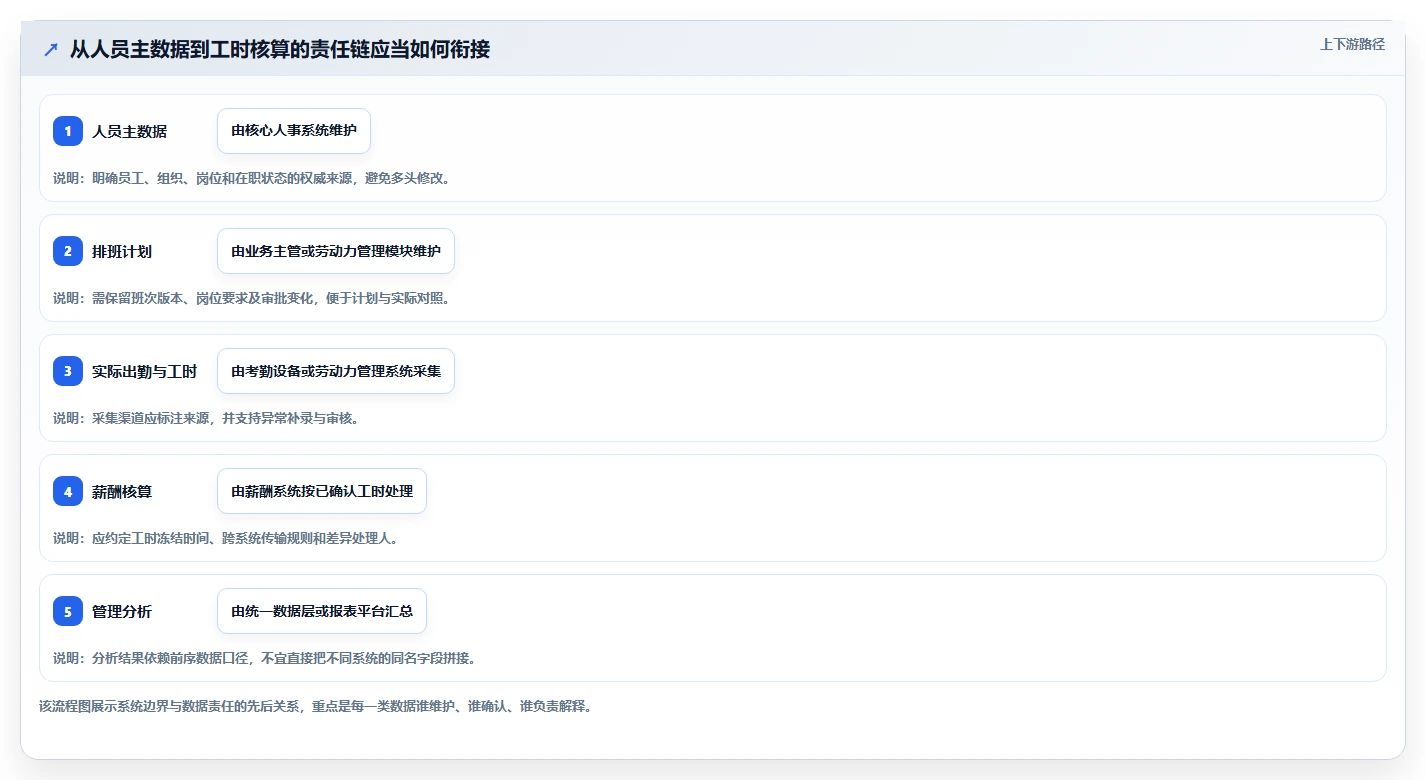Click the step number 4 badge
The height and width of the screenshot is (780, 1426).
(68, 491)
